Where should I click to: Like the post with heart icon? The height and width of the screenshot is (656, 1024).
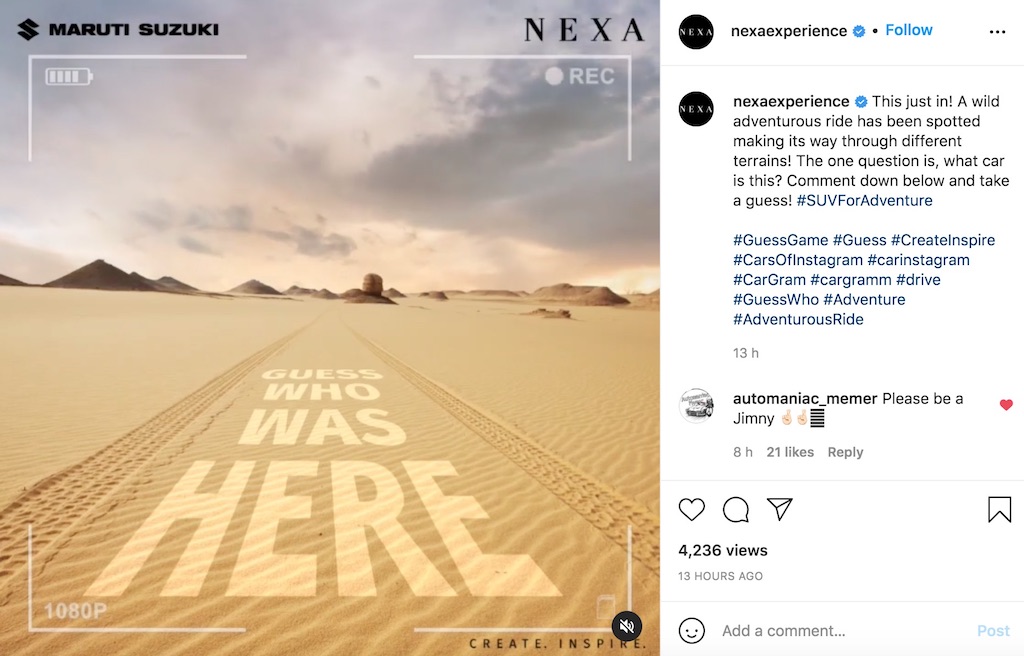click(692, 510)
